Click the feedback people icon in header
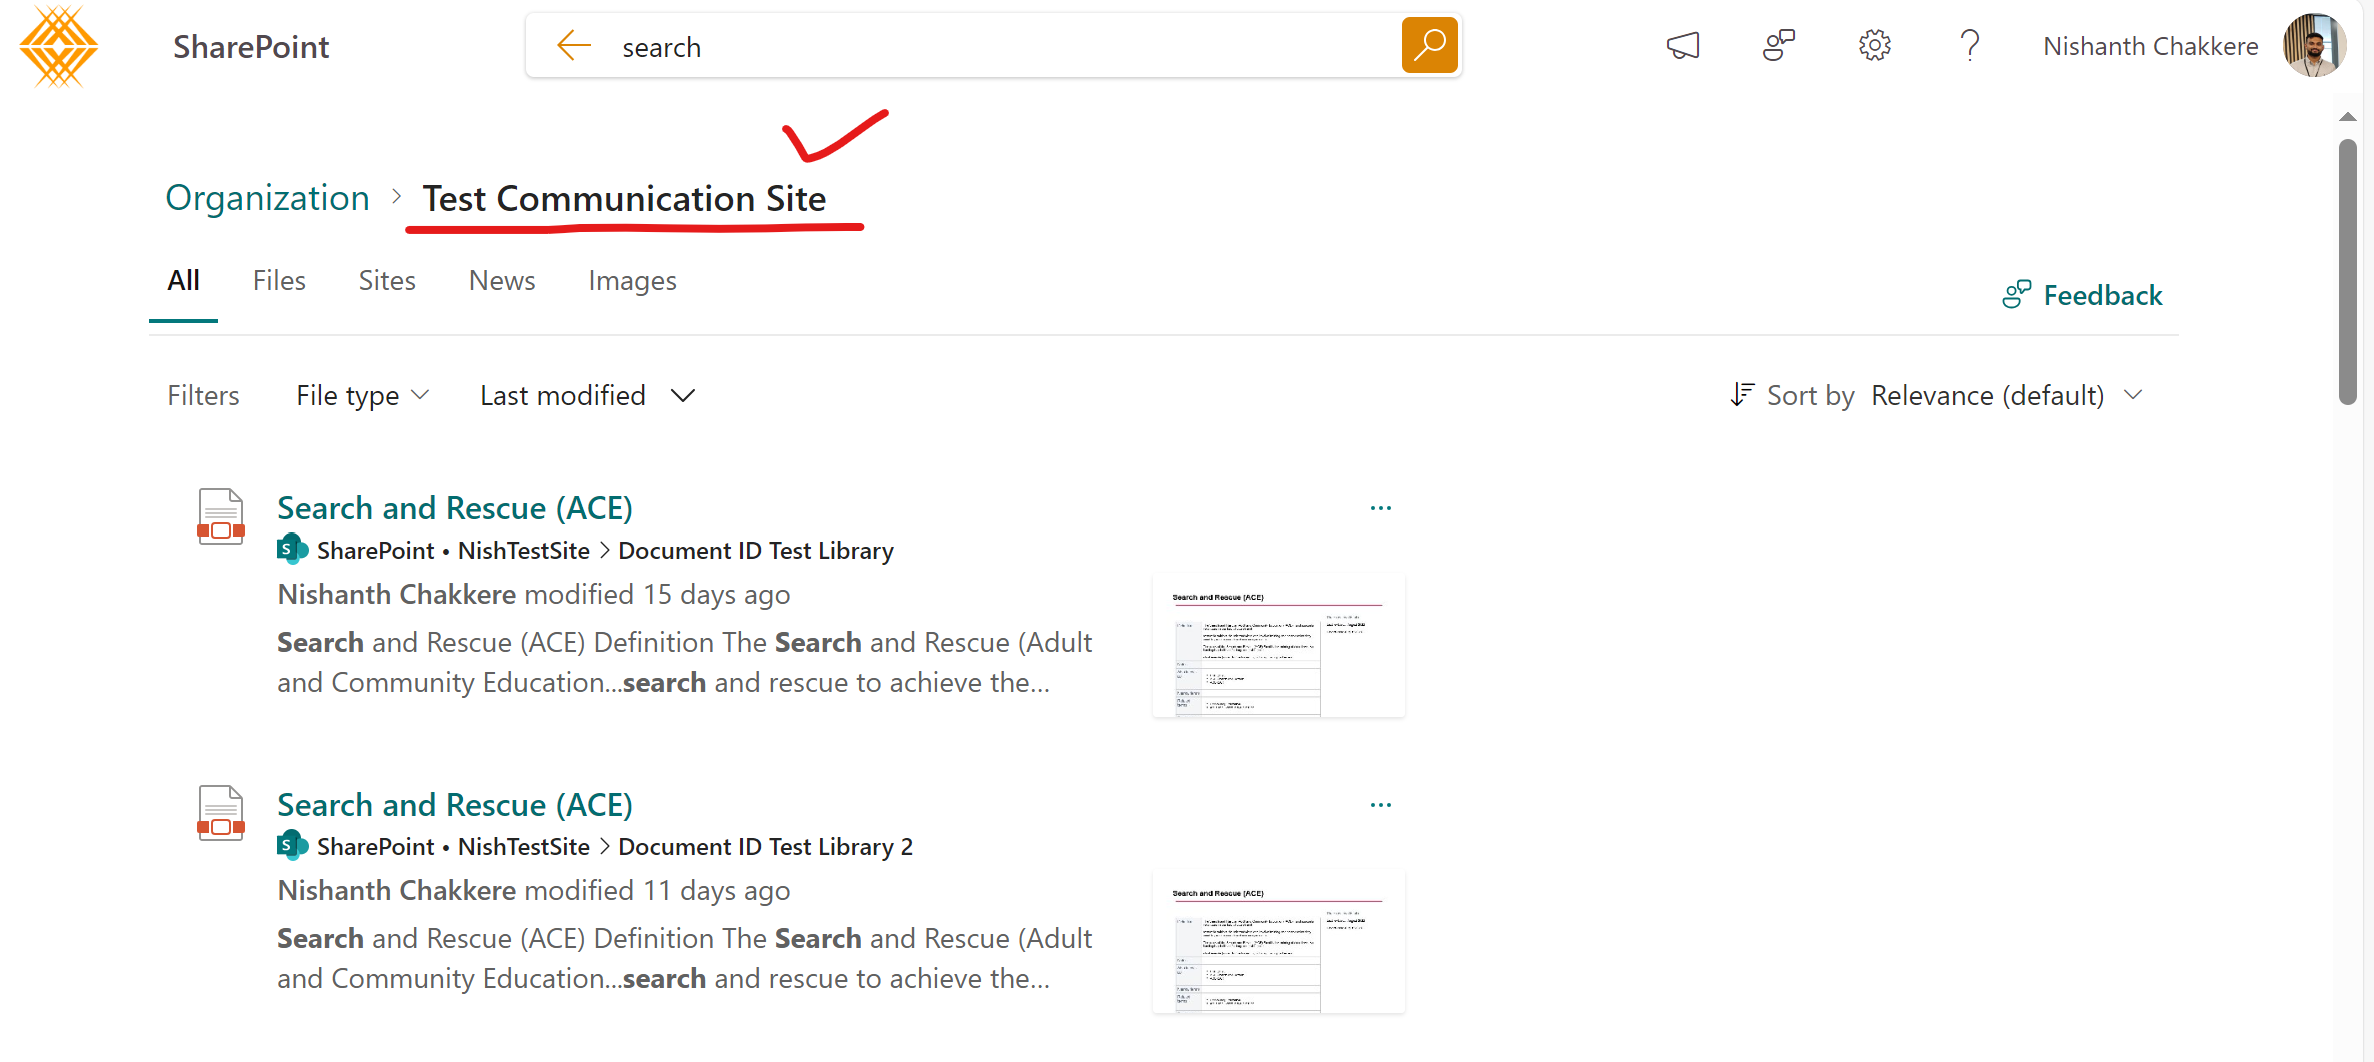 (1779, 45)
